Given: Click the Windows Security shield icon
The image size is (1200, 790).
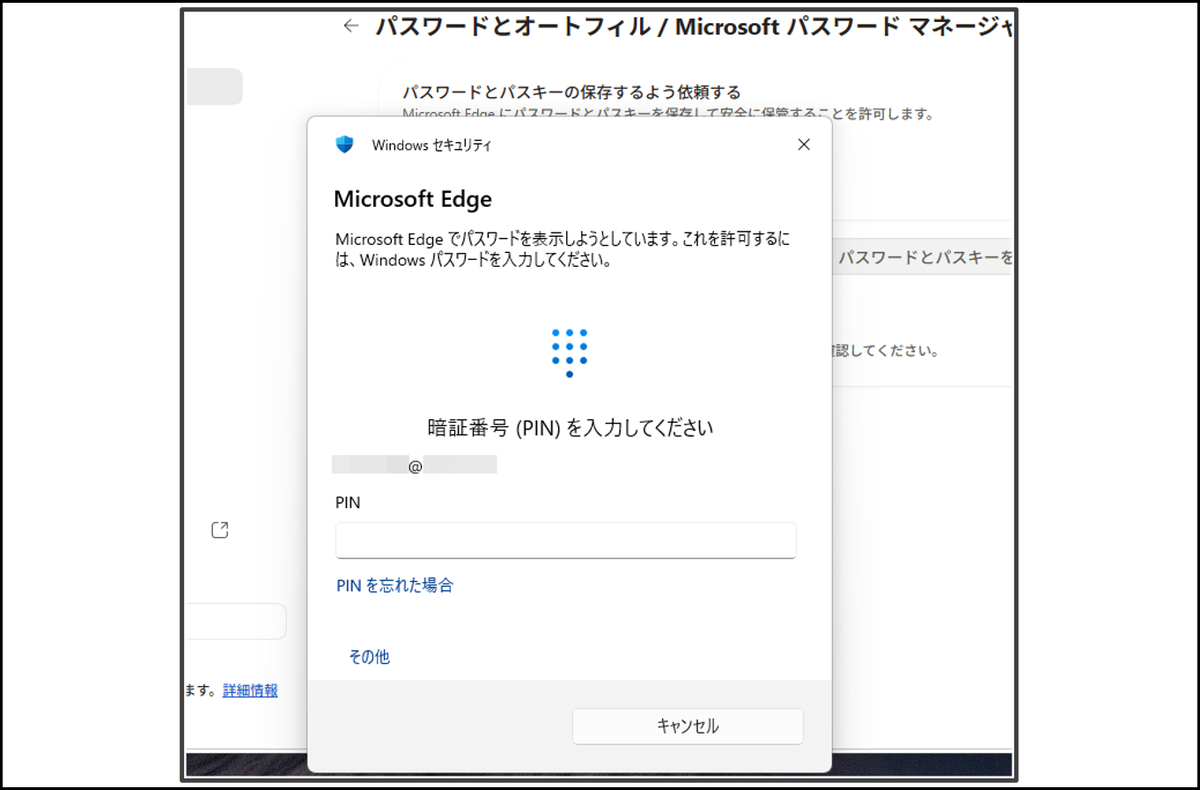Looking at the screenshot, I should (345, 144).
